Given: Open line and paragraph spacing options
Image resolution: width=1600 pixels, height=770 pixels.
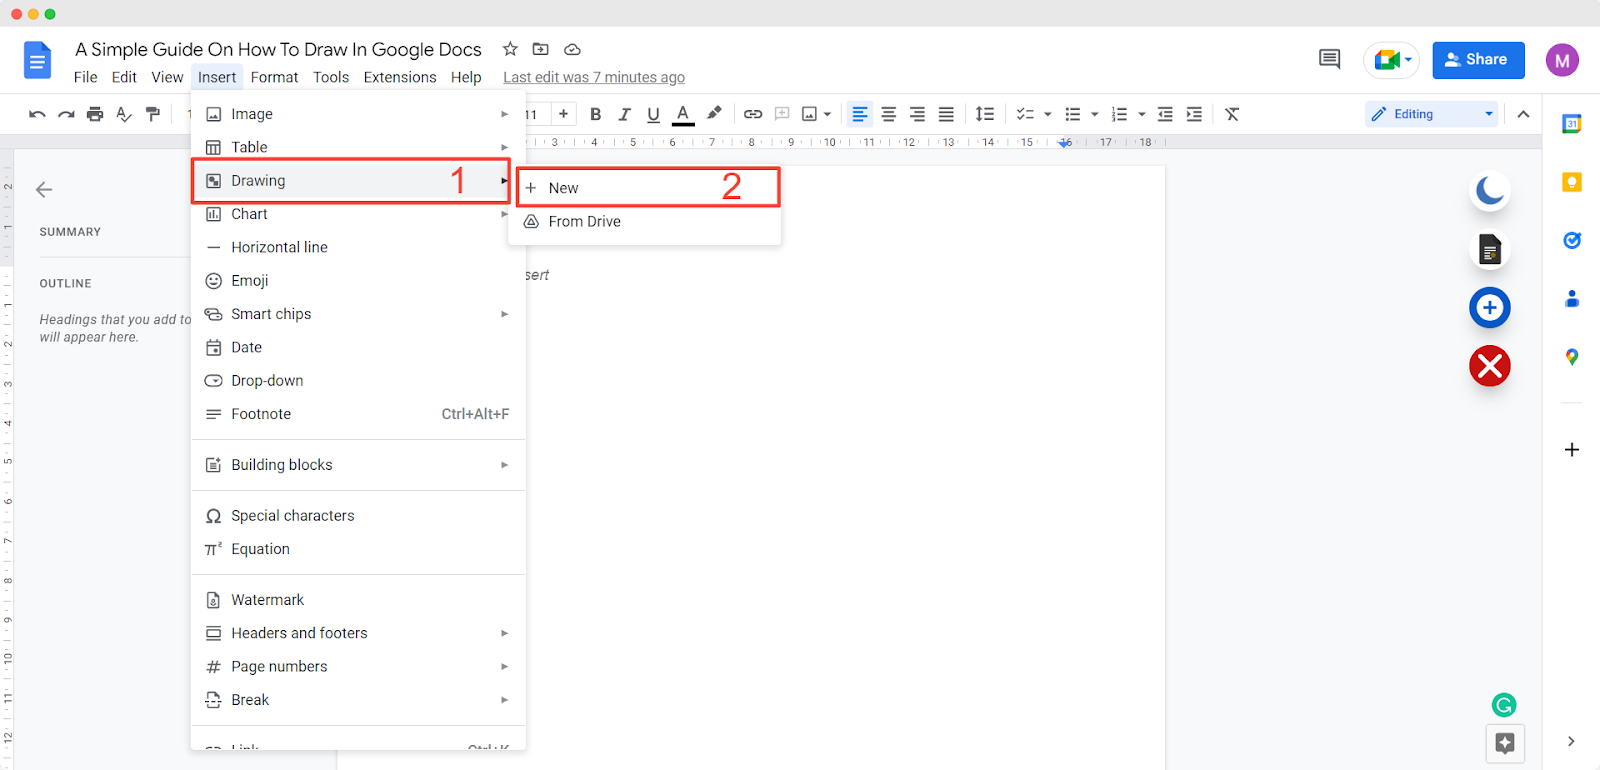Looking at the screenshot, I should (985, 114).
